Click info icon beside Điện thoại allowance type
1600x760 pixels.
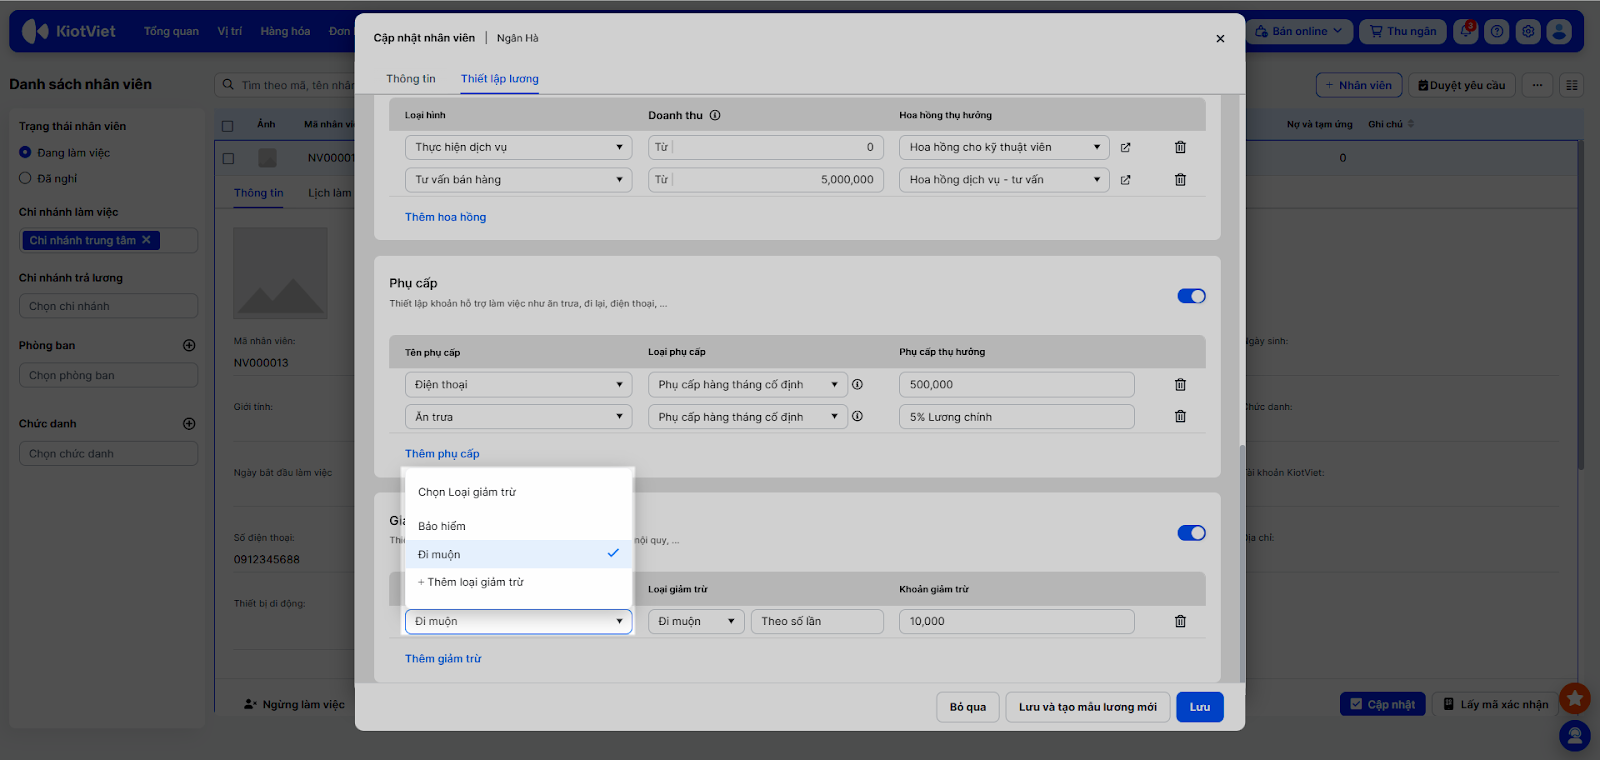[857, 384]
